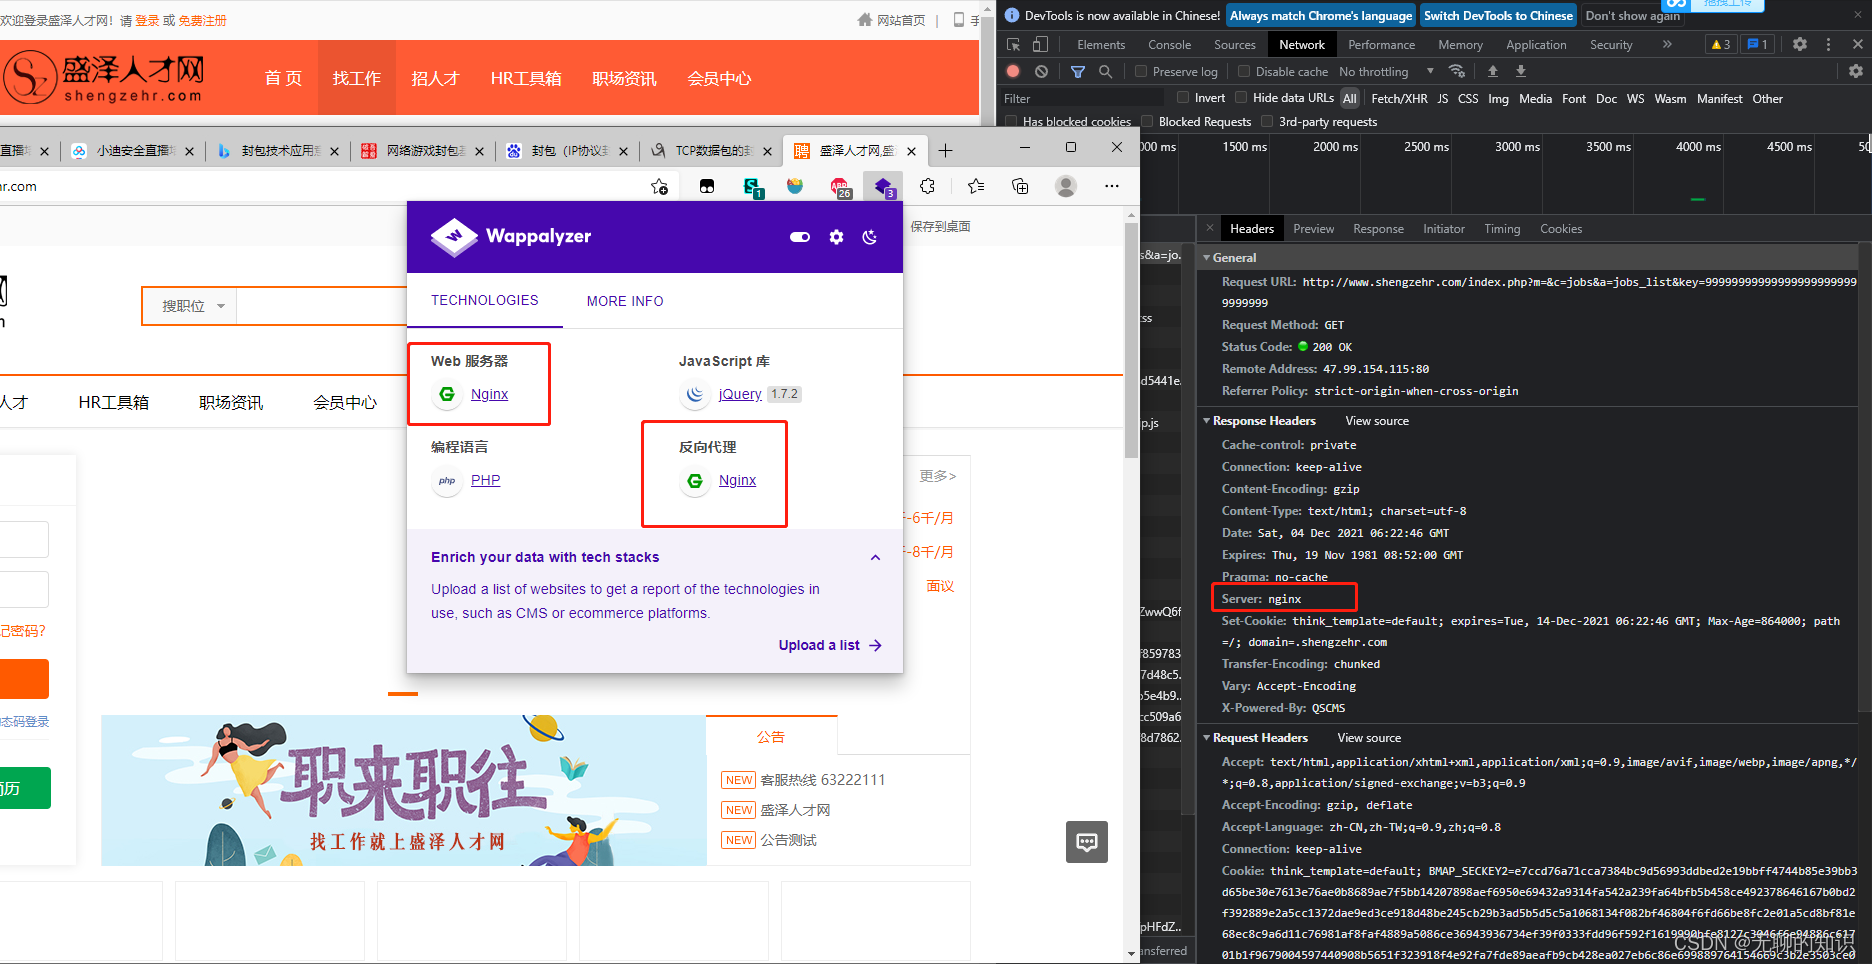This screenshot has height=964, width=1872.
Task: Click the Wappalyzer extension icon in toolbar
Action: click(x=883, y=187)
